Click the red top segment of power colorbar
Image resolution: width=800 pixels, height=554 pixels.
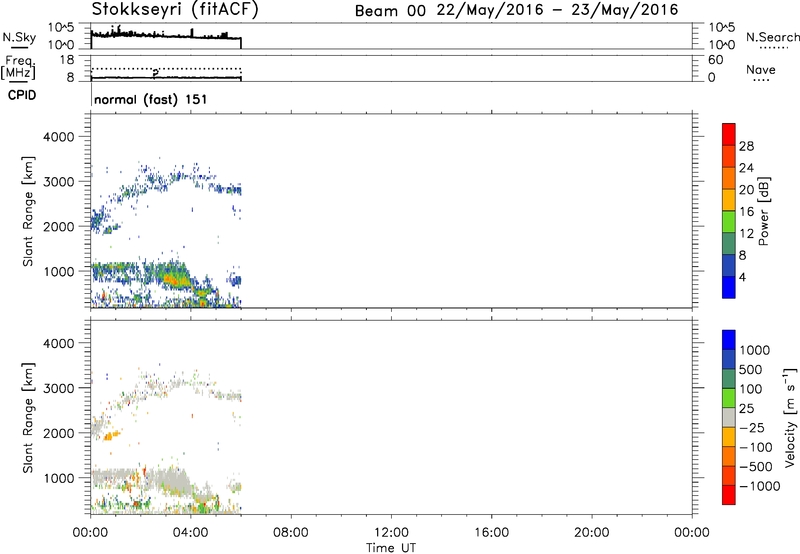coord(729,134)
